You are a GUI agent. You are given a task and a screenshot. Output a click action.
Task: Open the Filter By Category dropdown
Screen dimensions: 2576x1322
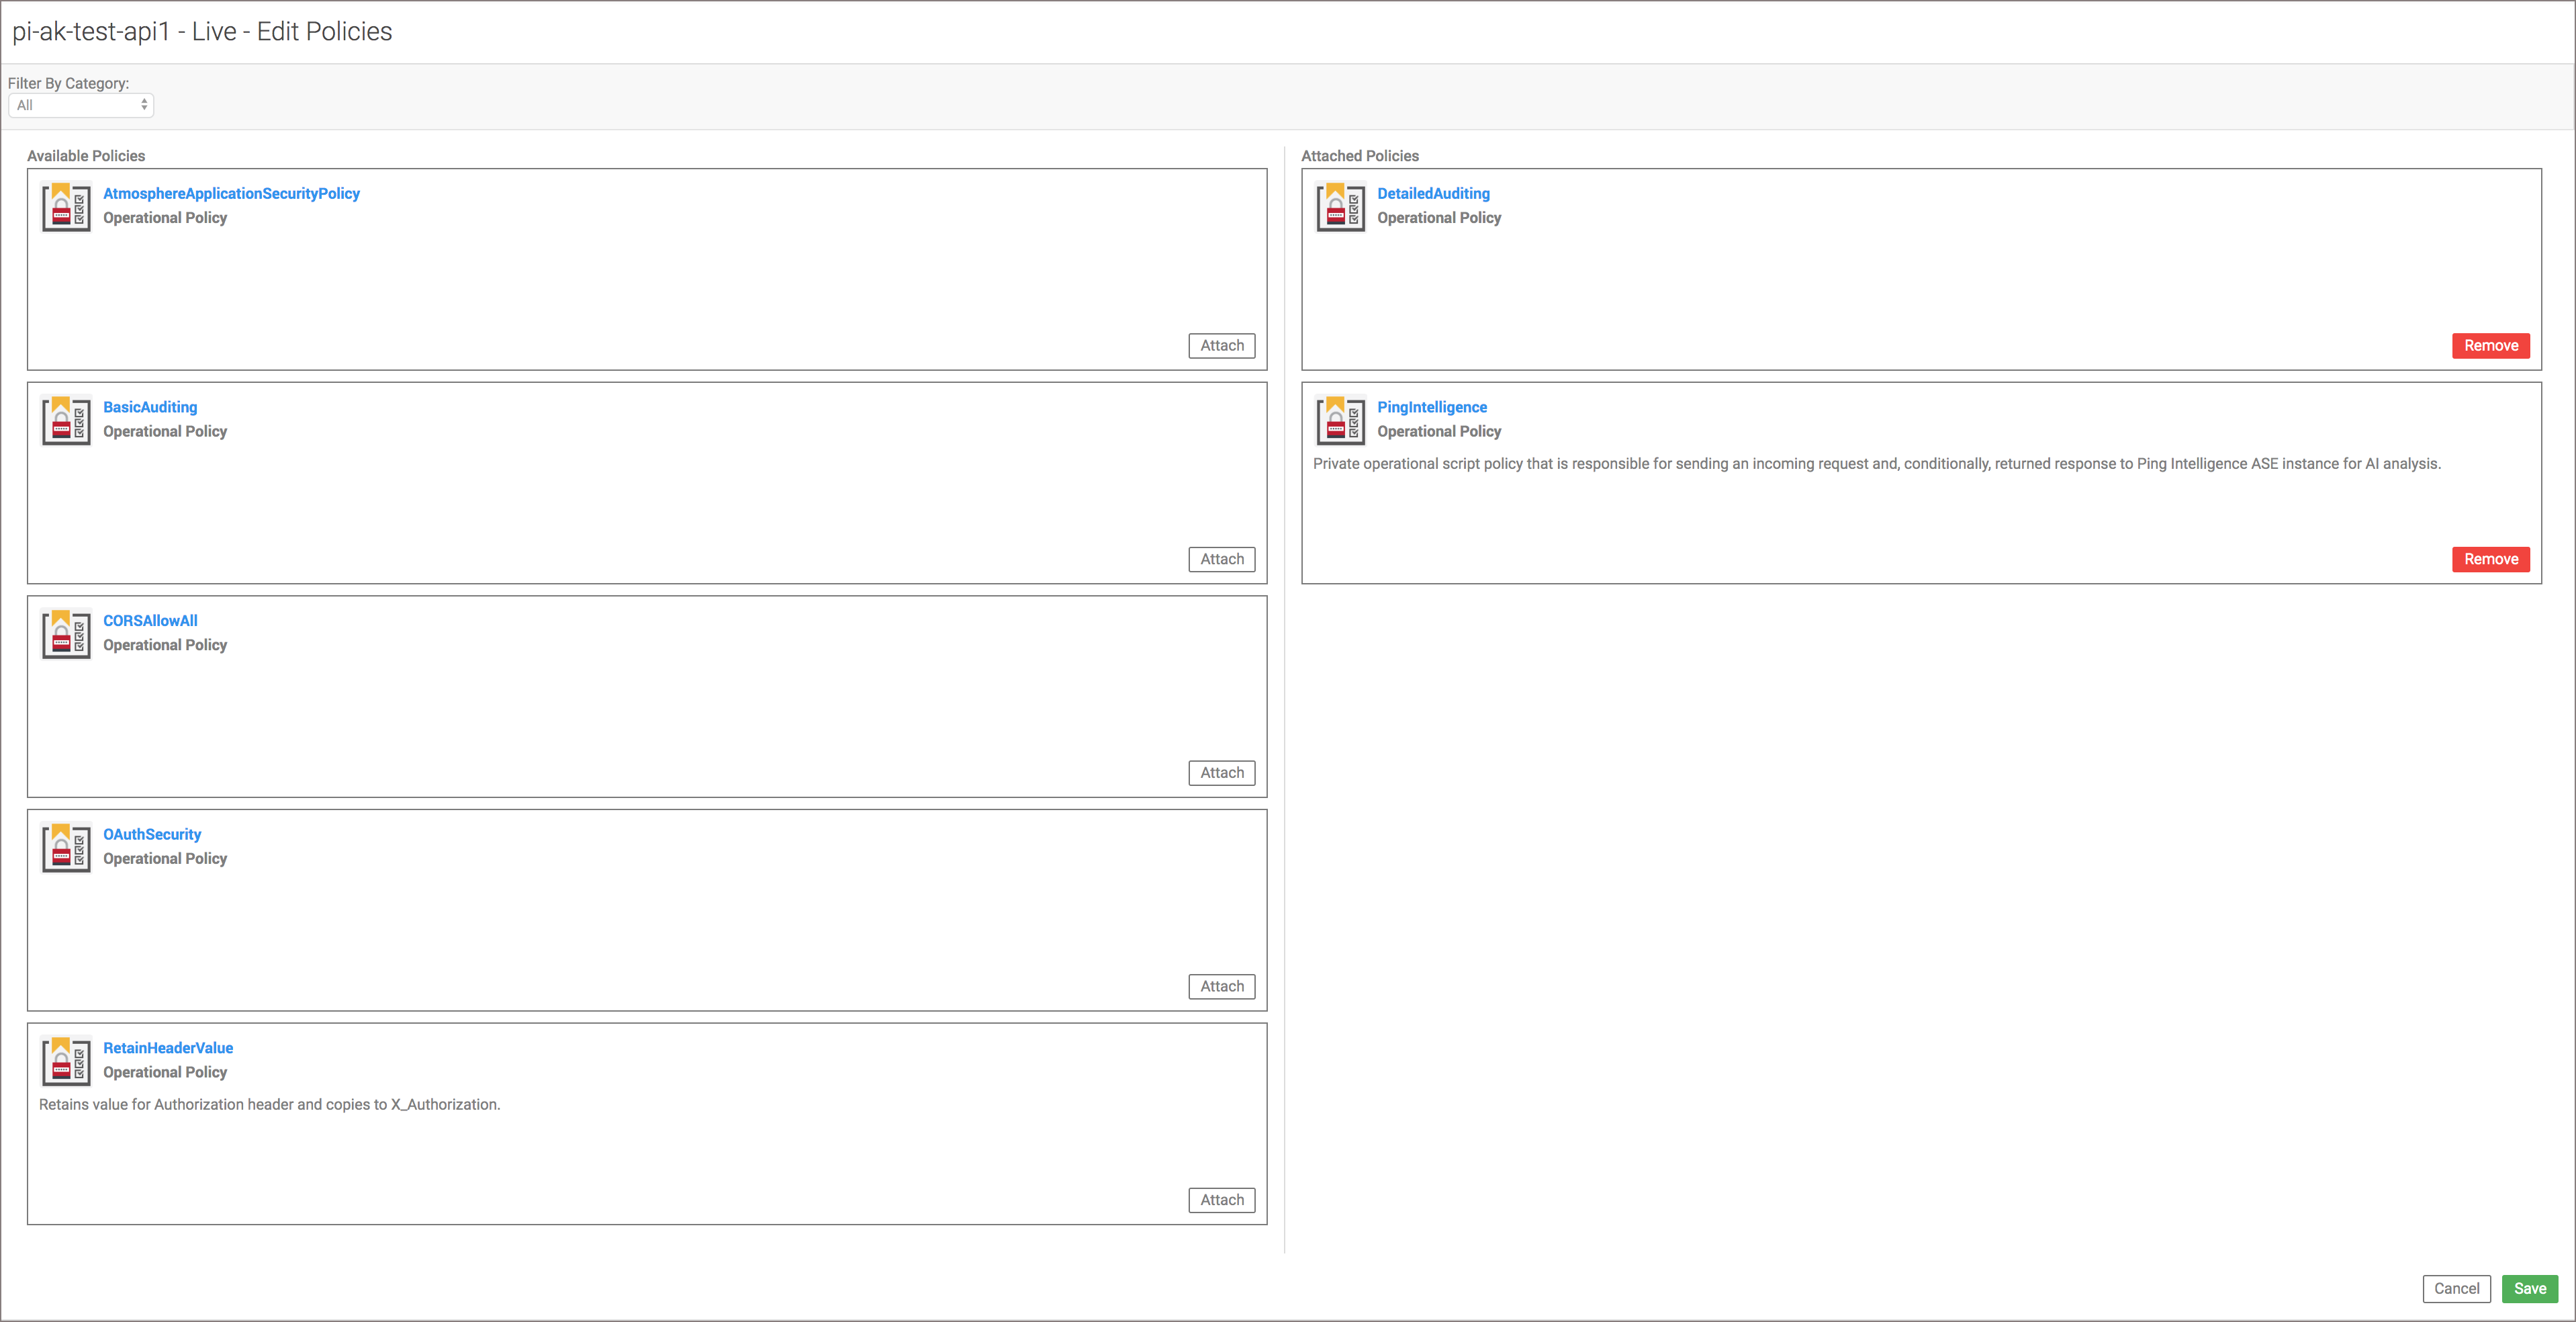tap(81, 105)
